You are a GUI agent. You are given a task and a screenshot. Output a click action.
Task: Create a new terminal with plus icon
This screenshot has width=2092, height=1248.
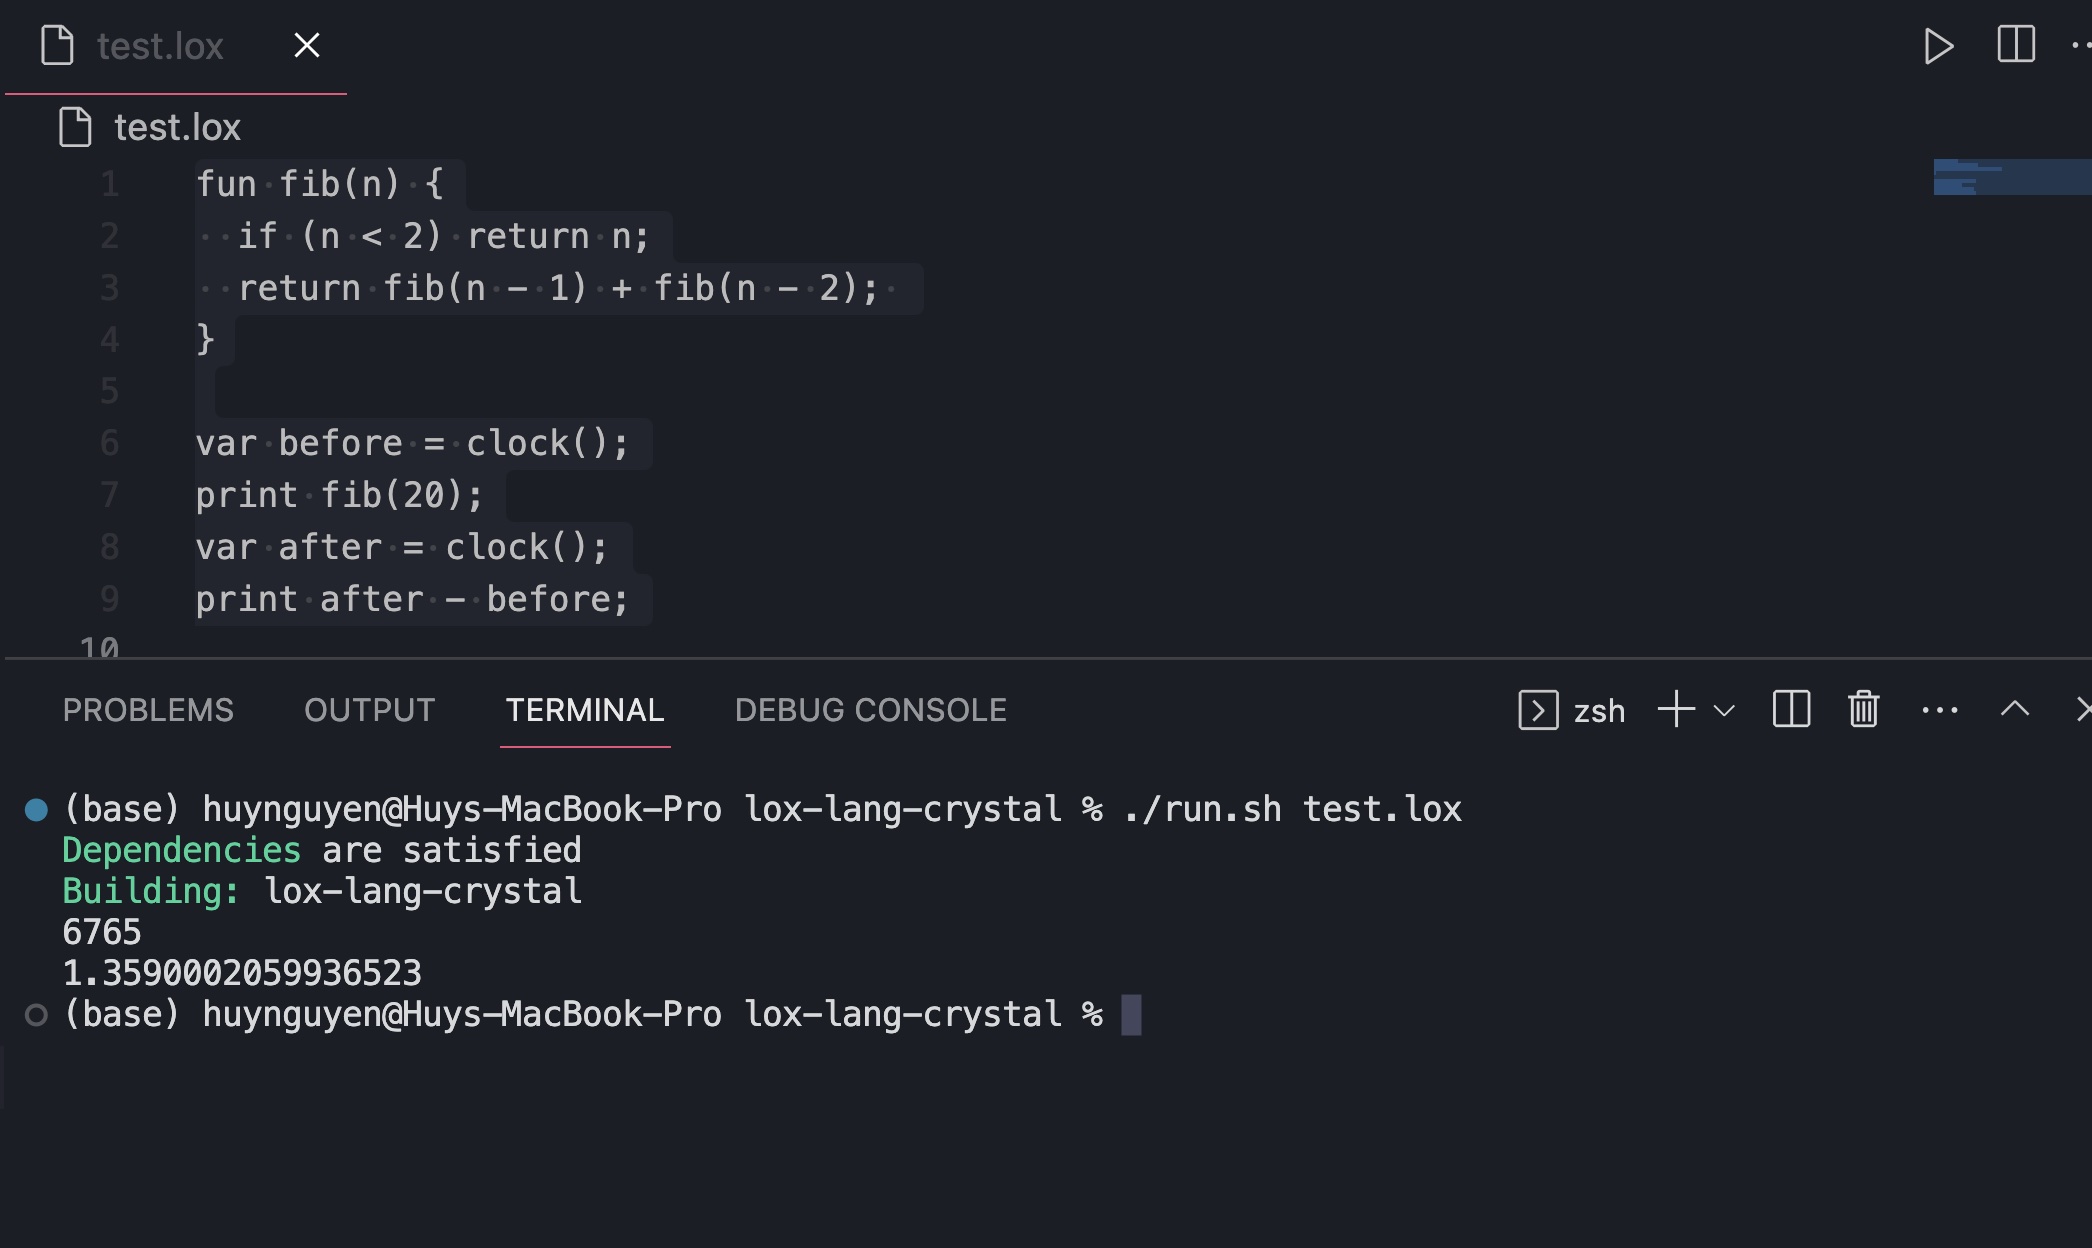tap(1676, 710)
